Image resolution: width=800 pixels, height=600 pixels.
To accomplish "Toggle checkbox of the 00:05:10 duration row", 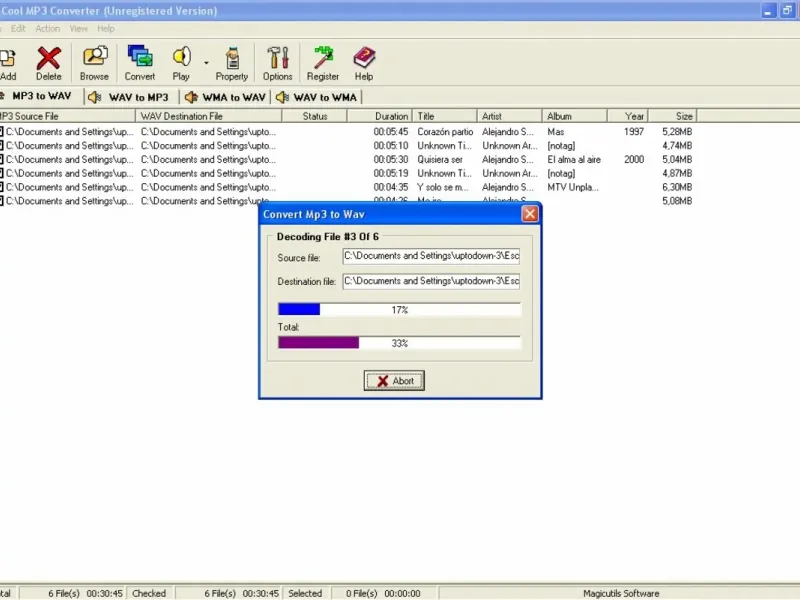I will coord(2,145).
